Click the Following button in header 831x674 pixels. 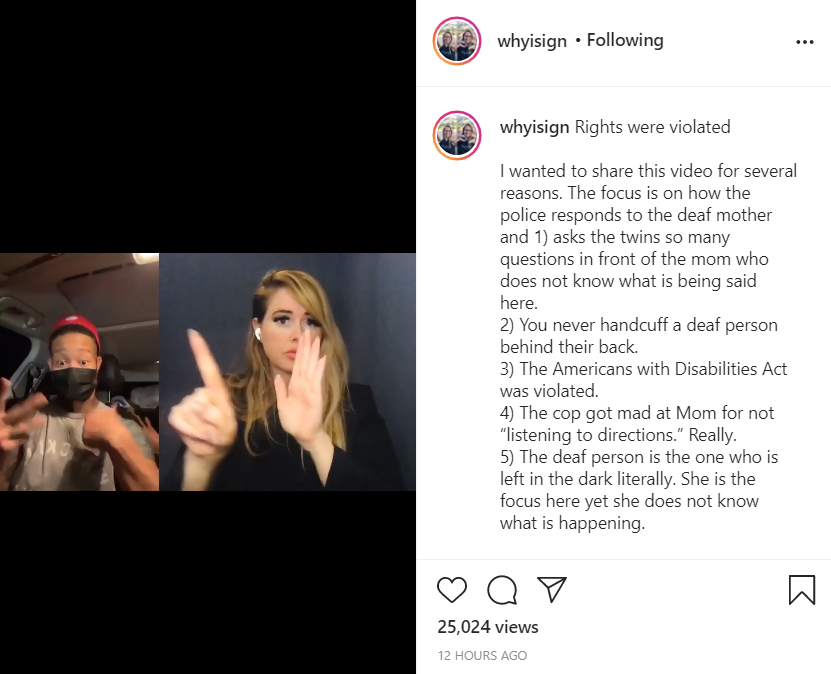(x=625, y=40)
